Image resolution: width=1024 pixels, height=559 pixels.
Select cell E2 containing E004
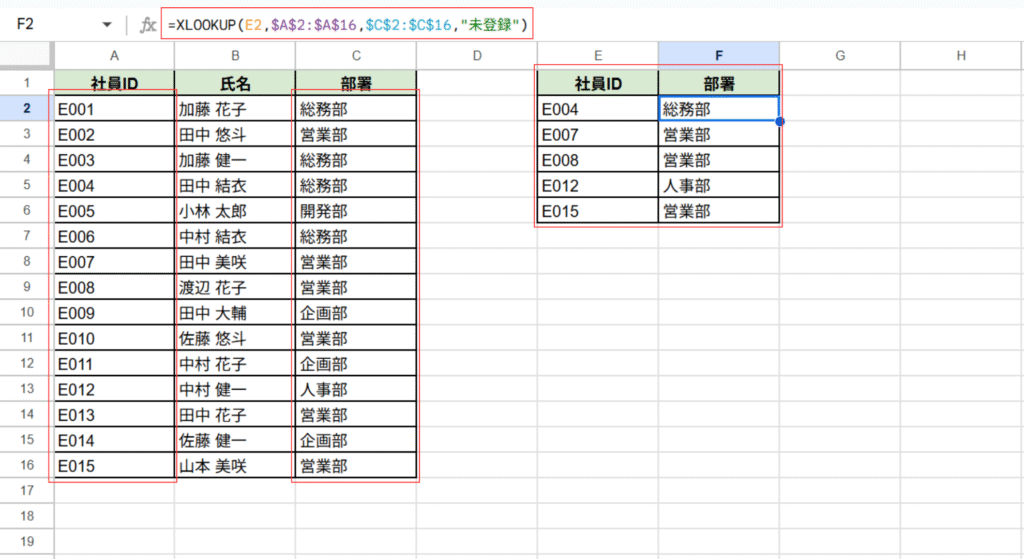pyautogui.click(x=598, y=109)
